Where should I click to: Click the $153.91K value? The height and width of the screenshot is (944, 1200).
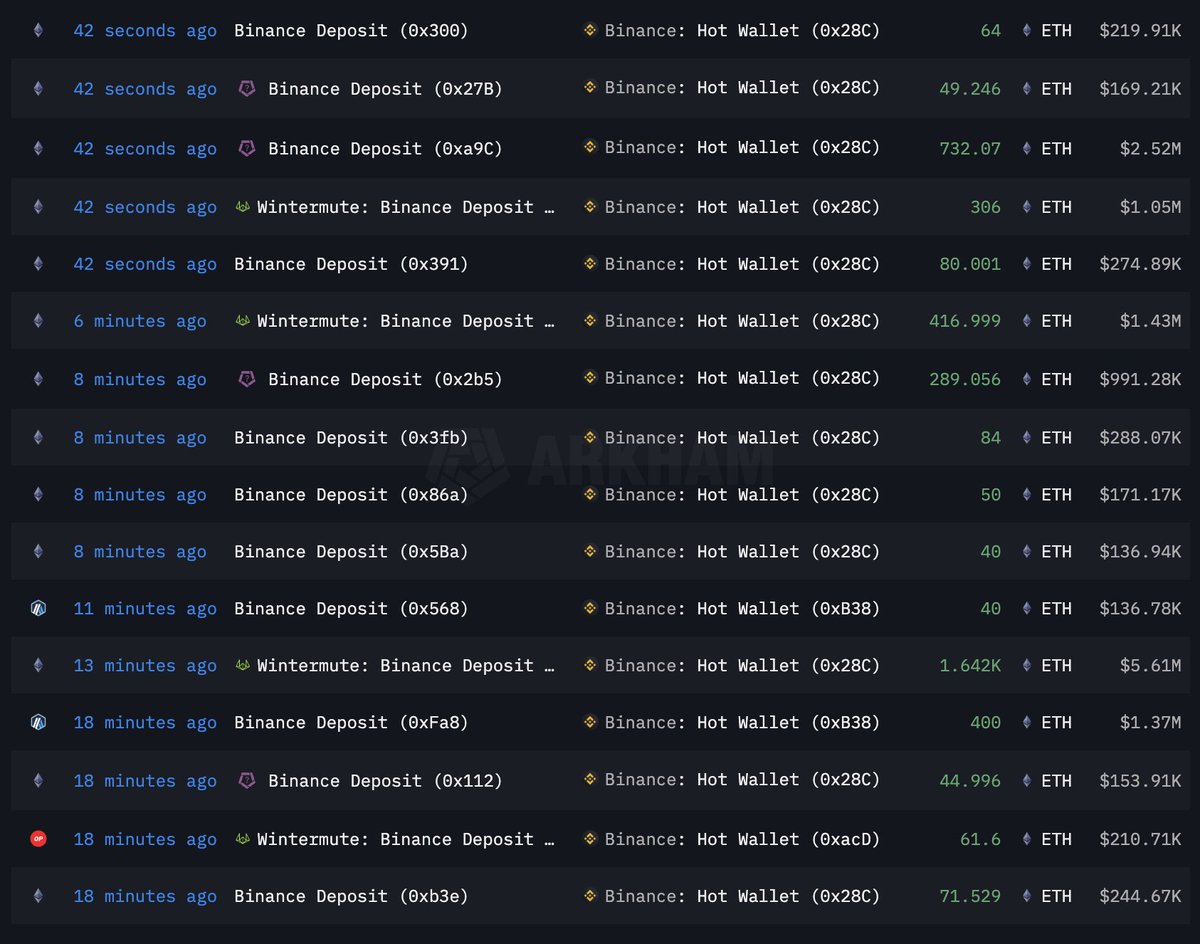(1140, 780)
